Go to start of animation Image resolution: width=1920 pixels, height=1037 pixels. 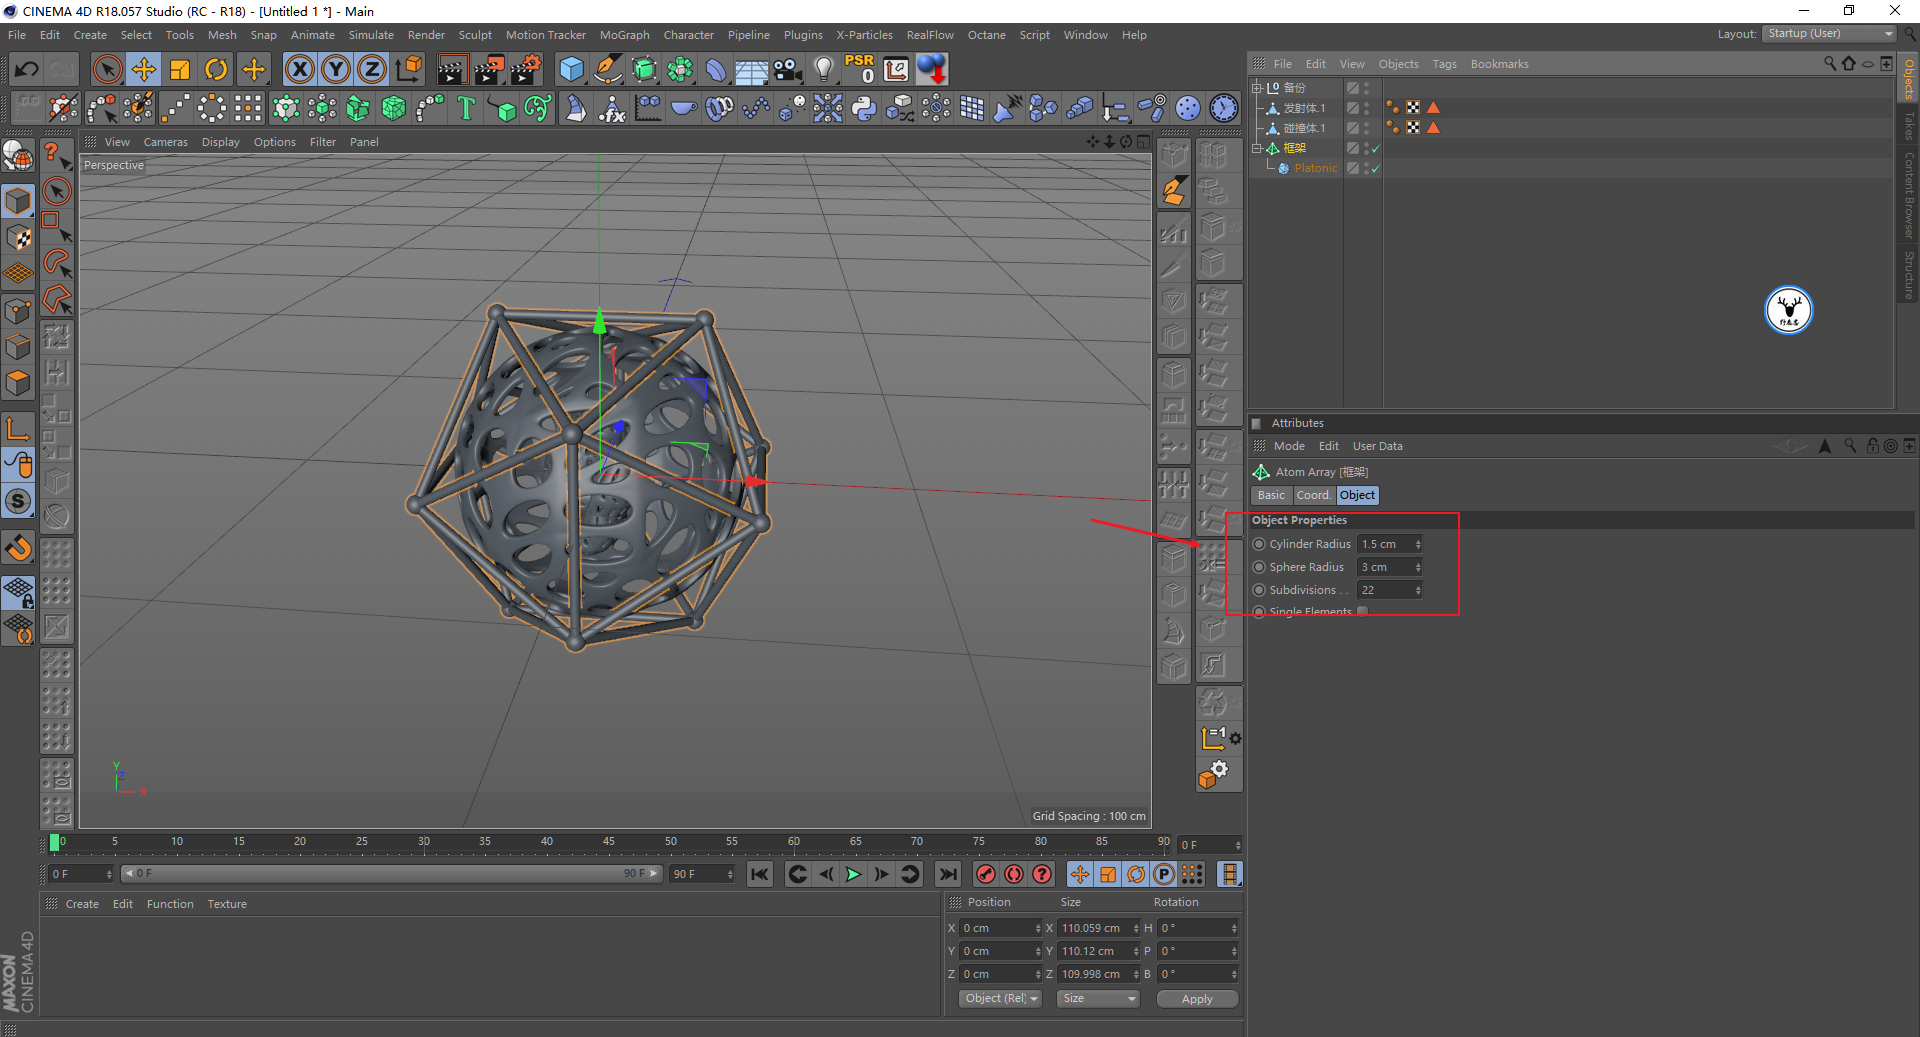[x=760, y=874]
